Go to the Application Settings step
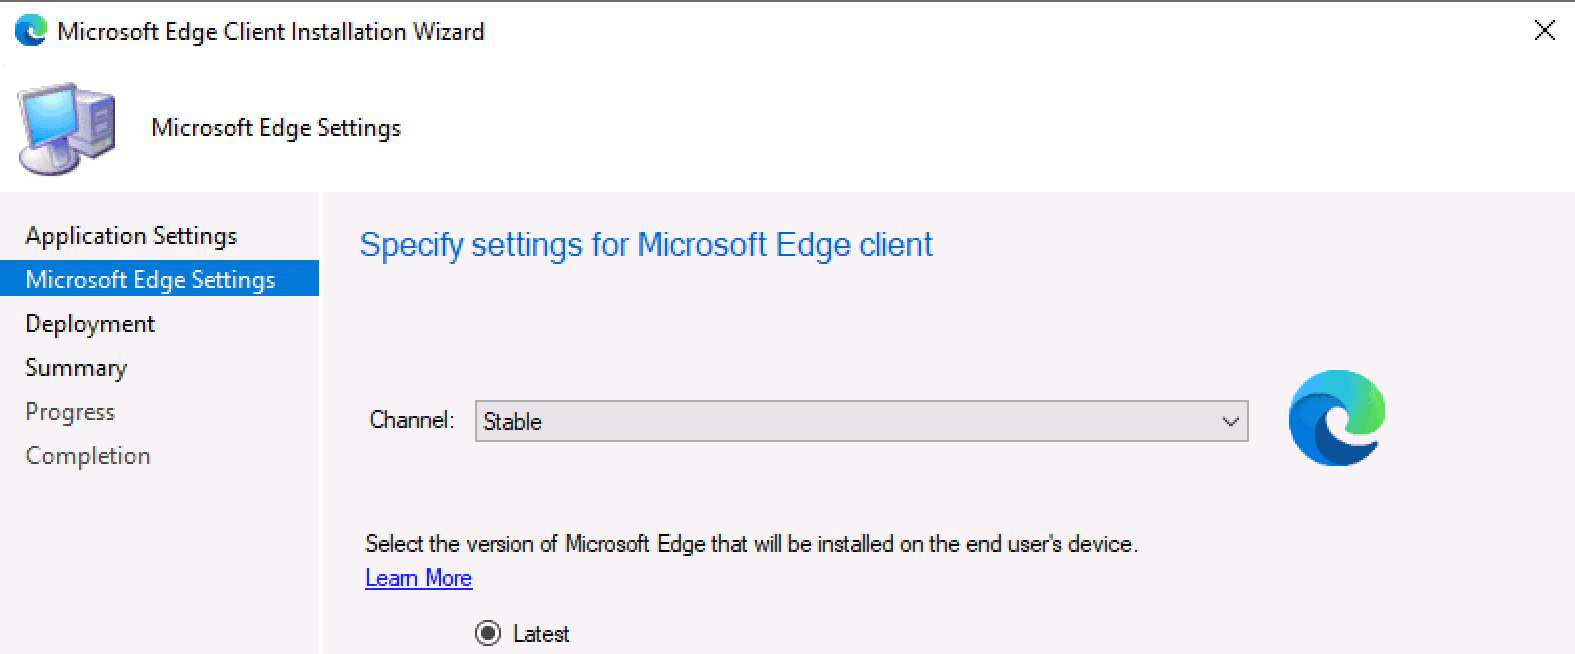The height and width of the screenshot is (654, 1575). (131, 236)
